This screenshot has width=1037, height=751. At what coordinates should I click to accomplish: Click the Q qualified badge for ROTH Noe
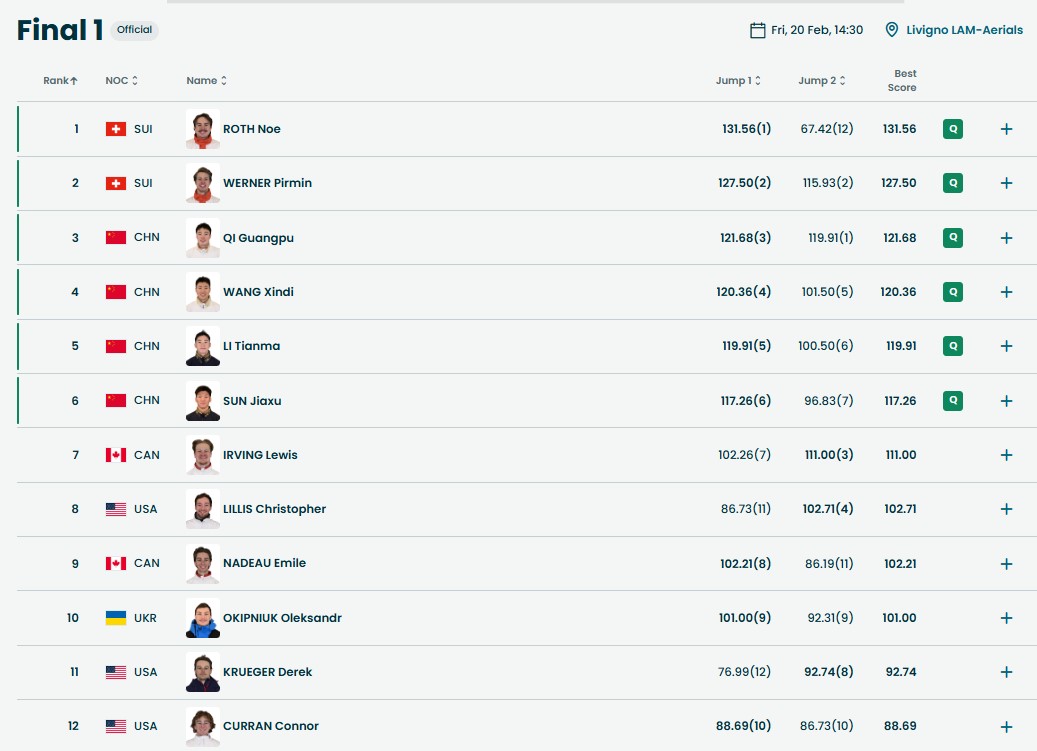(x=953, y=129)
